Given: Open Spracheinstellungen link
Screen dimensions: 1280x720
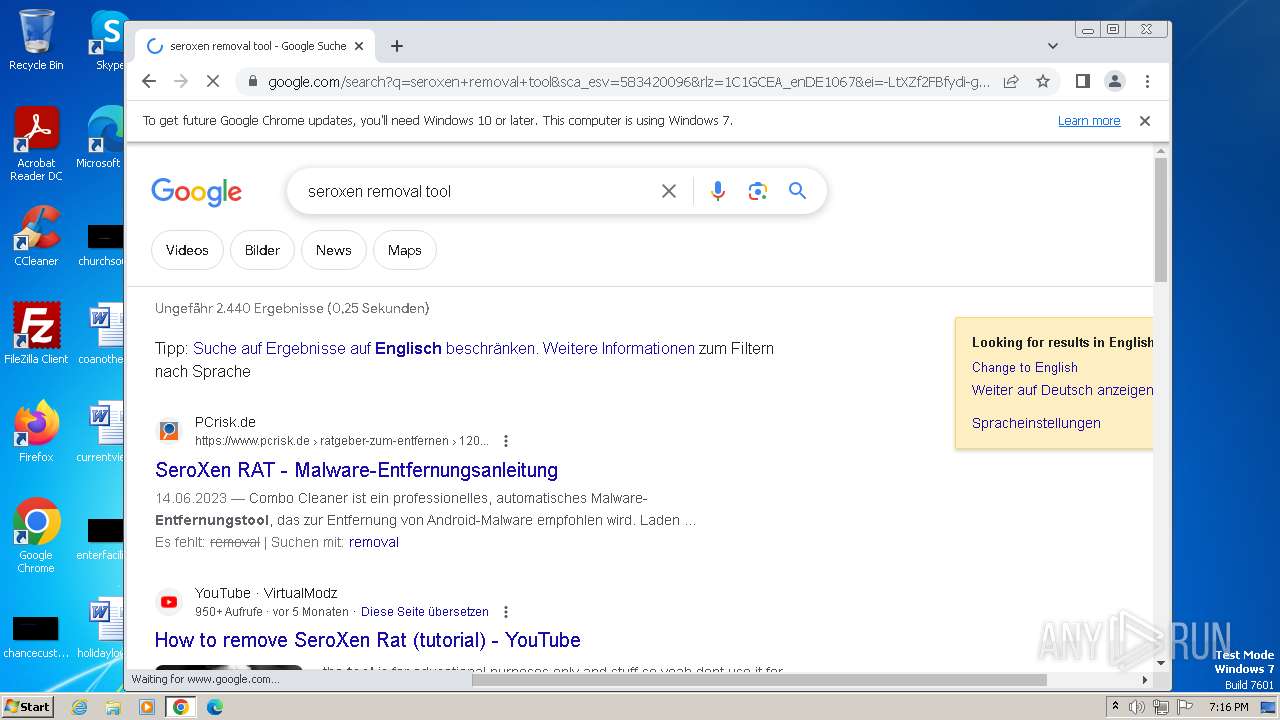Looking at the screenshot, I should 1036,423.
